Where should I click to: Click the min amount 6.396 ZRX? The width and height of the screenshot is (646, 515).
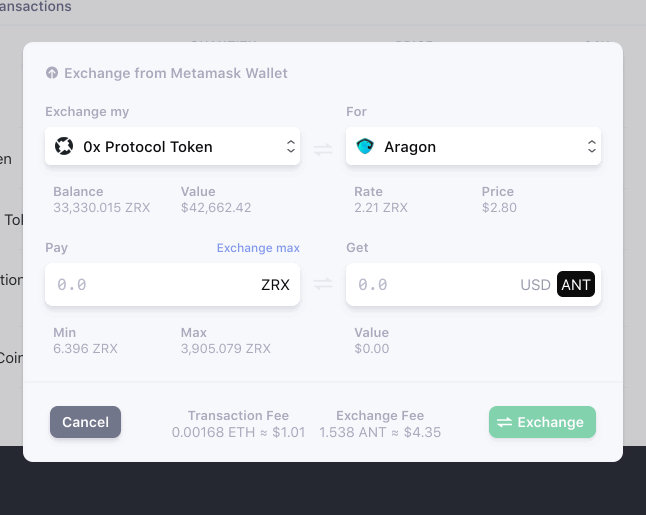pos(85,349)
